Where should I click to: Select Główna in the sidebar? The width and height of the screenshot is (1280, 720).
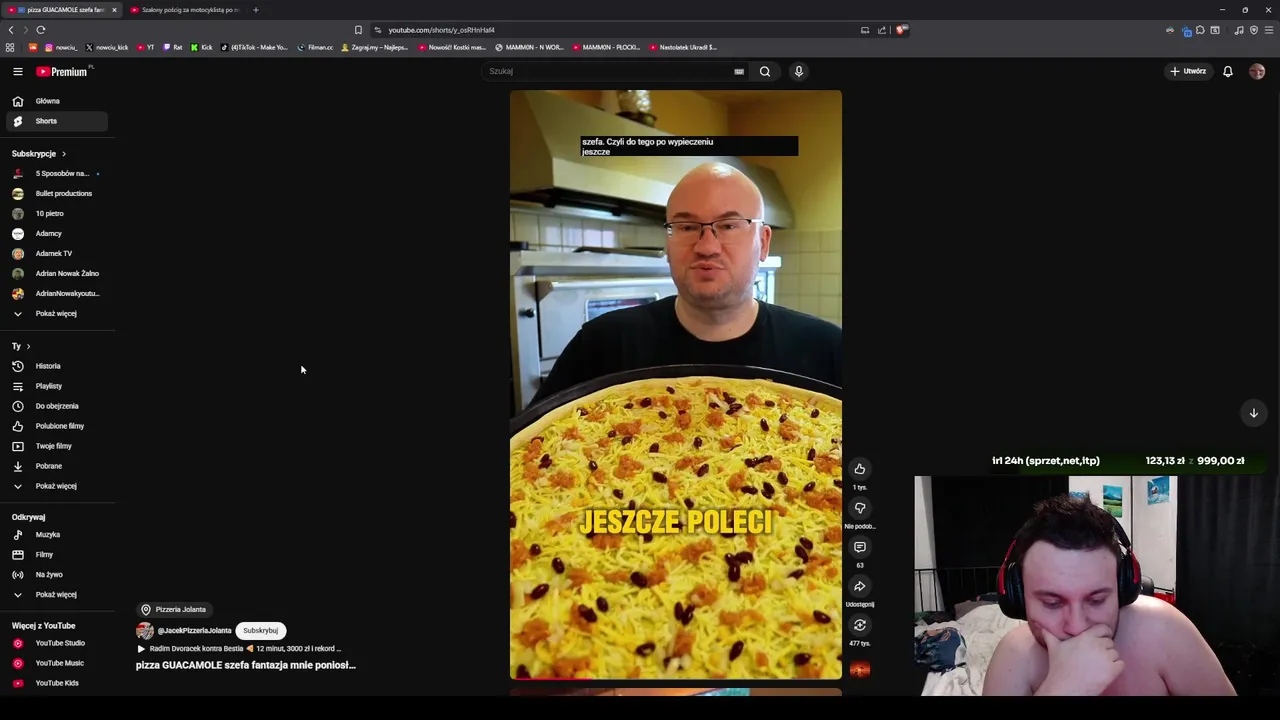(56, 101)
